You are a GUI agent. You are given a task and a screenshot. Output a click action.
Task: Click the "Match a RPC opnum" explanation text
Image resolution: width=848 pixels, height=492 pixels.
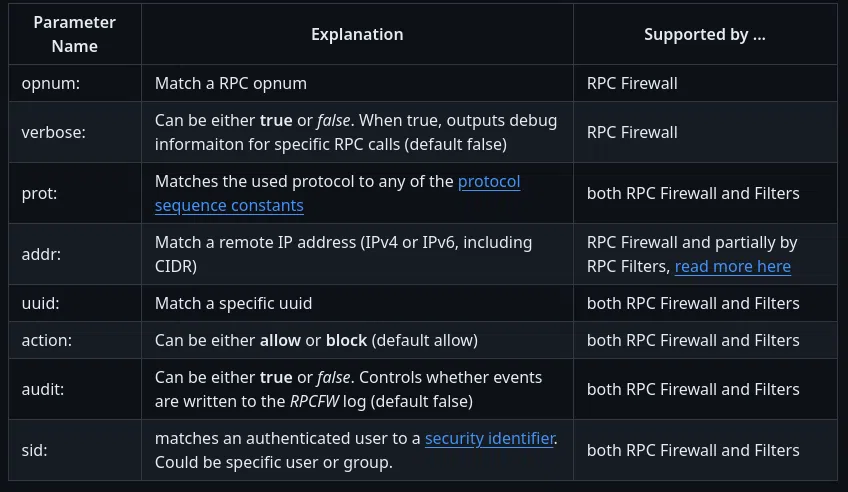tap(230, 83)
